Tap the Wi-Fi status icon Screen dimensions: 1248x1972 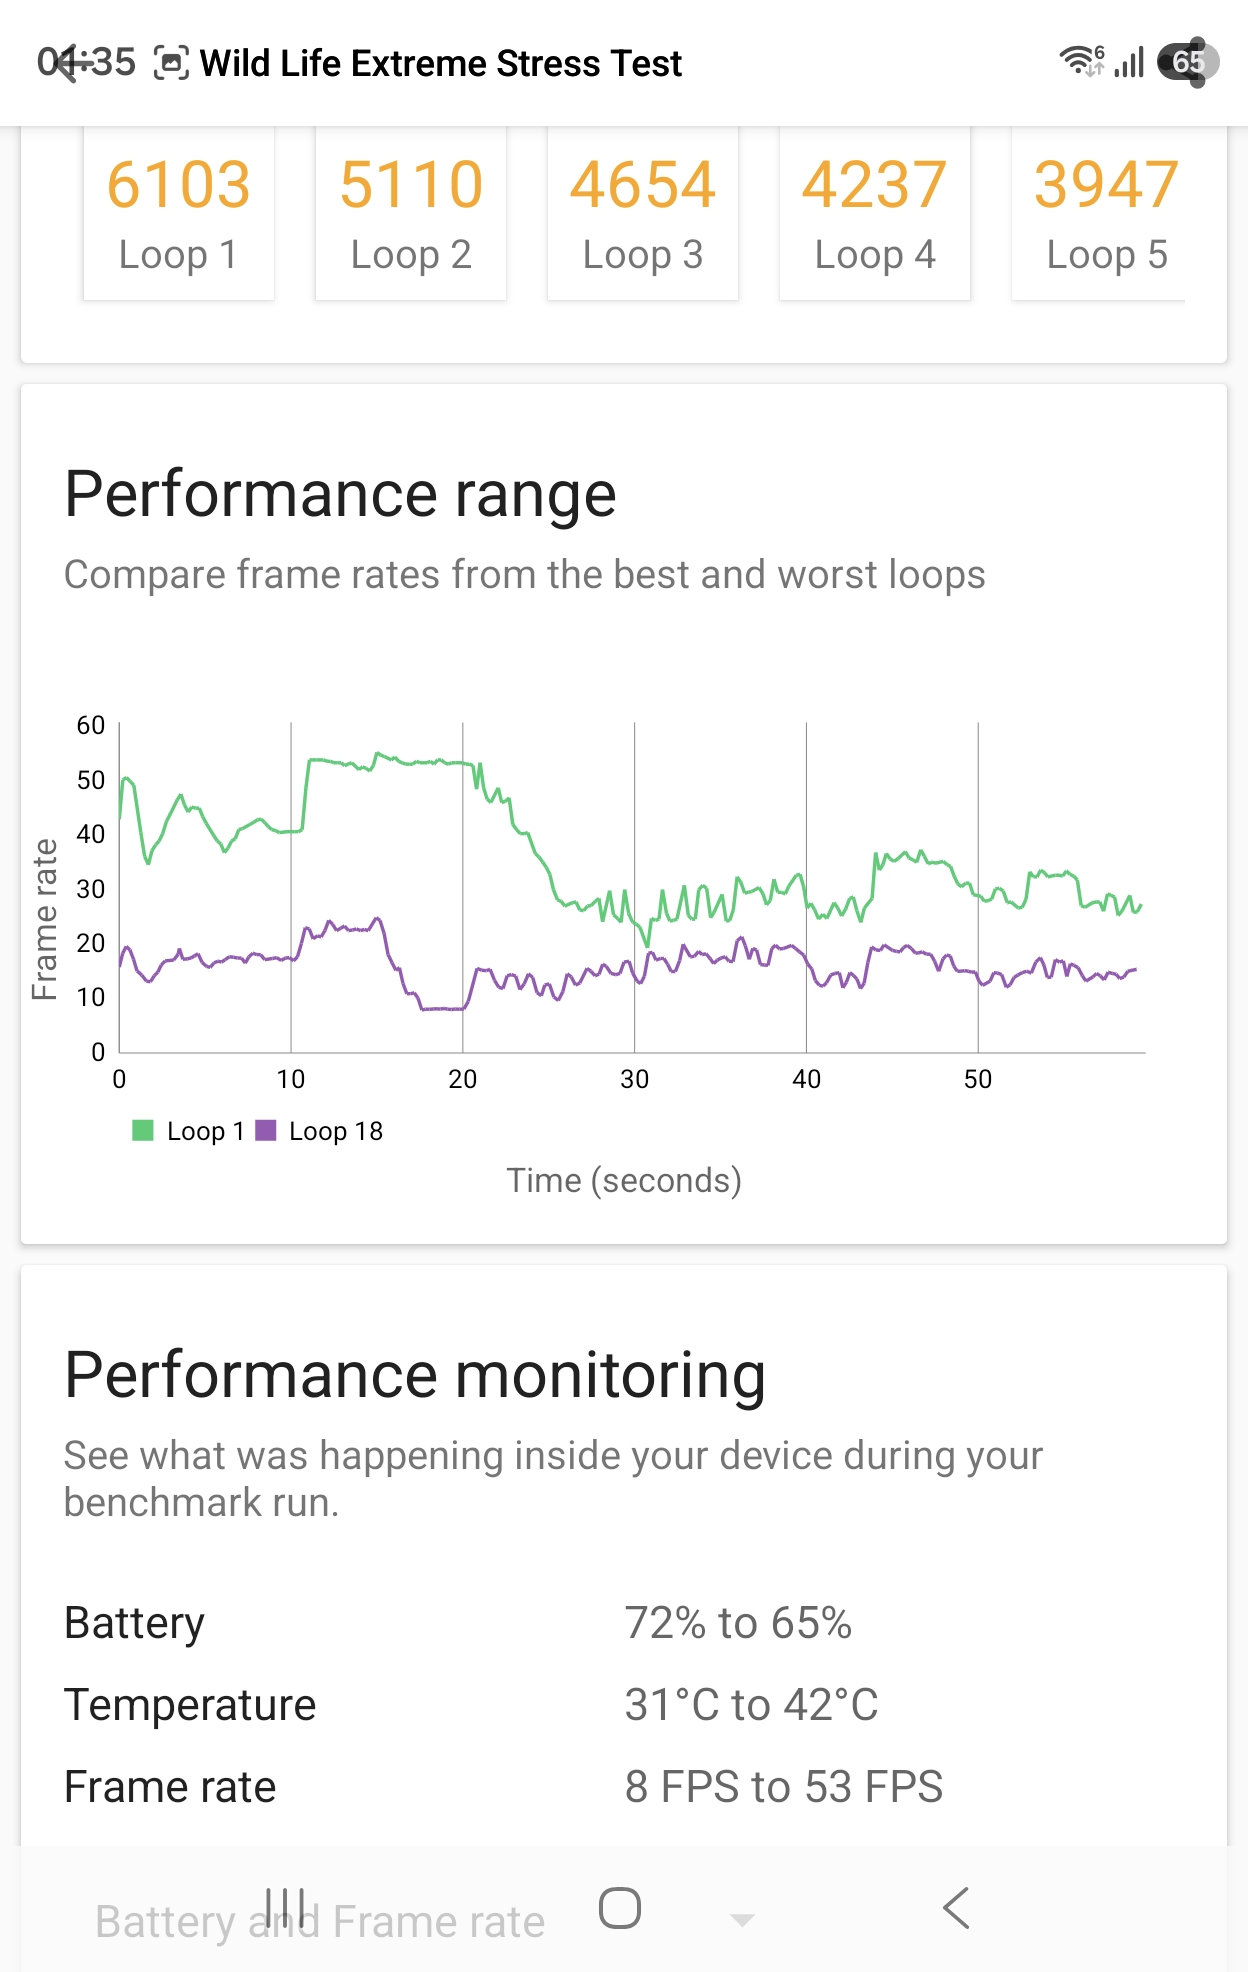[x=1082, y=61]
